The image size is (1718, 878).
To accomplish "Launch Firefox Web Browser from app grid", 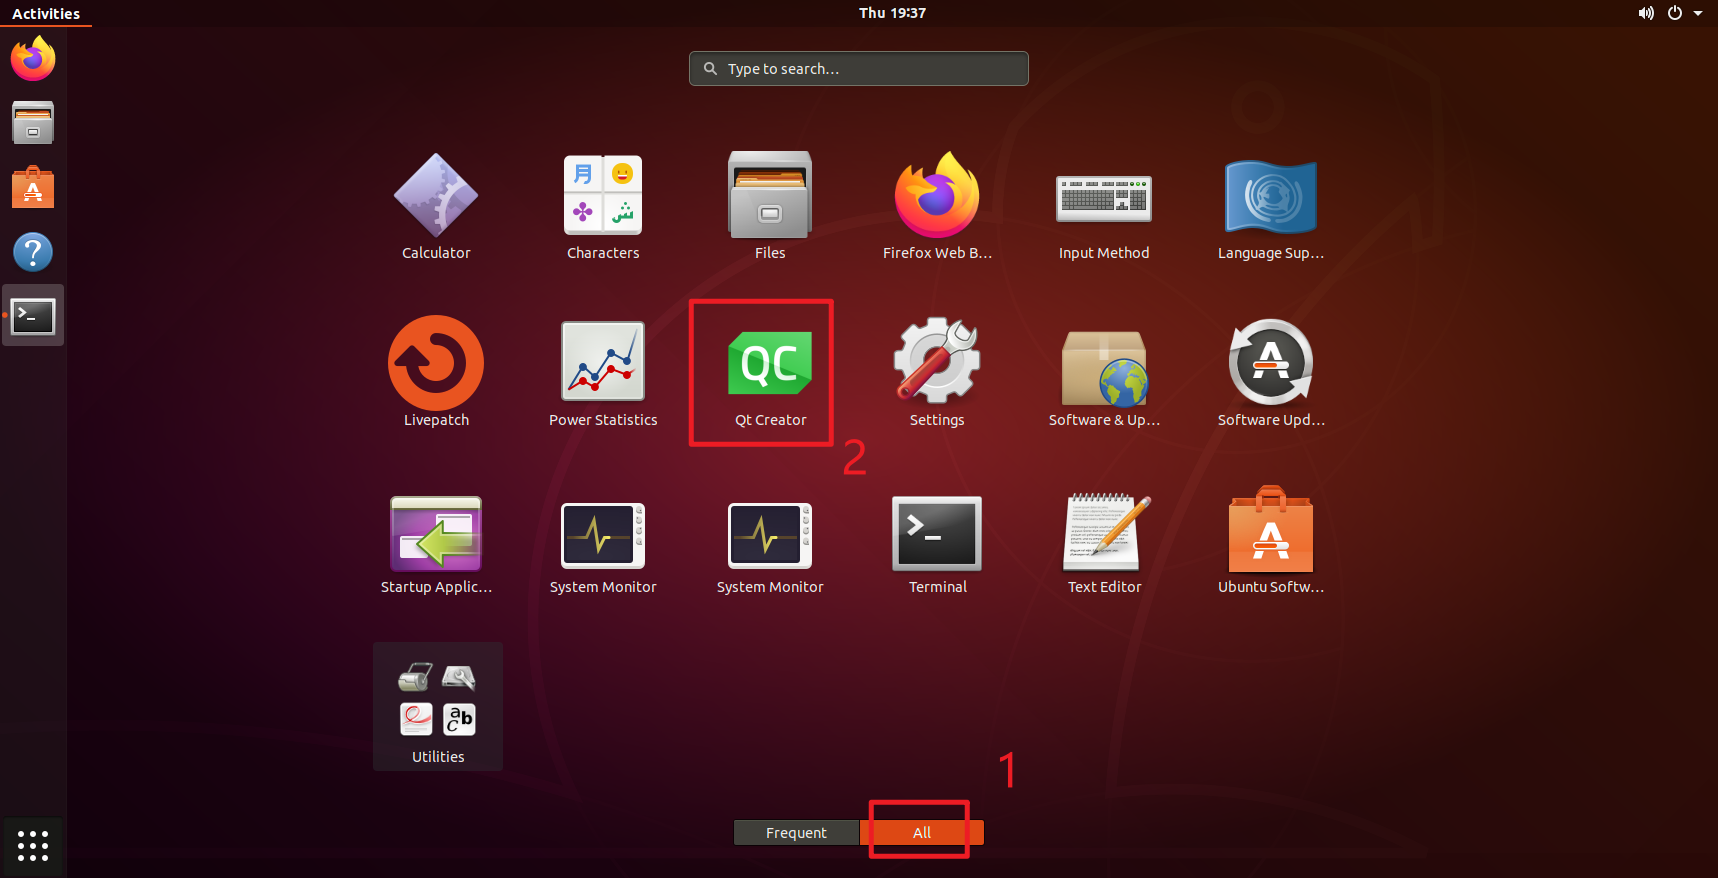I will pyautogui.click(x=937, y=208).
